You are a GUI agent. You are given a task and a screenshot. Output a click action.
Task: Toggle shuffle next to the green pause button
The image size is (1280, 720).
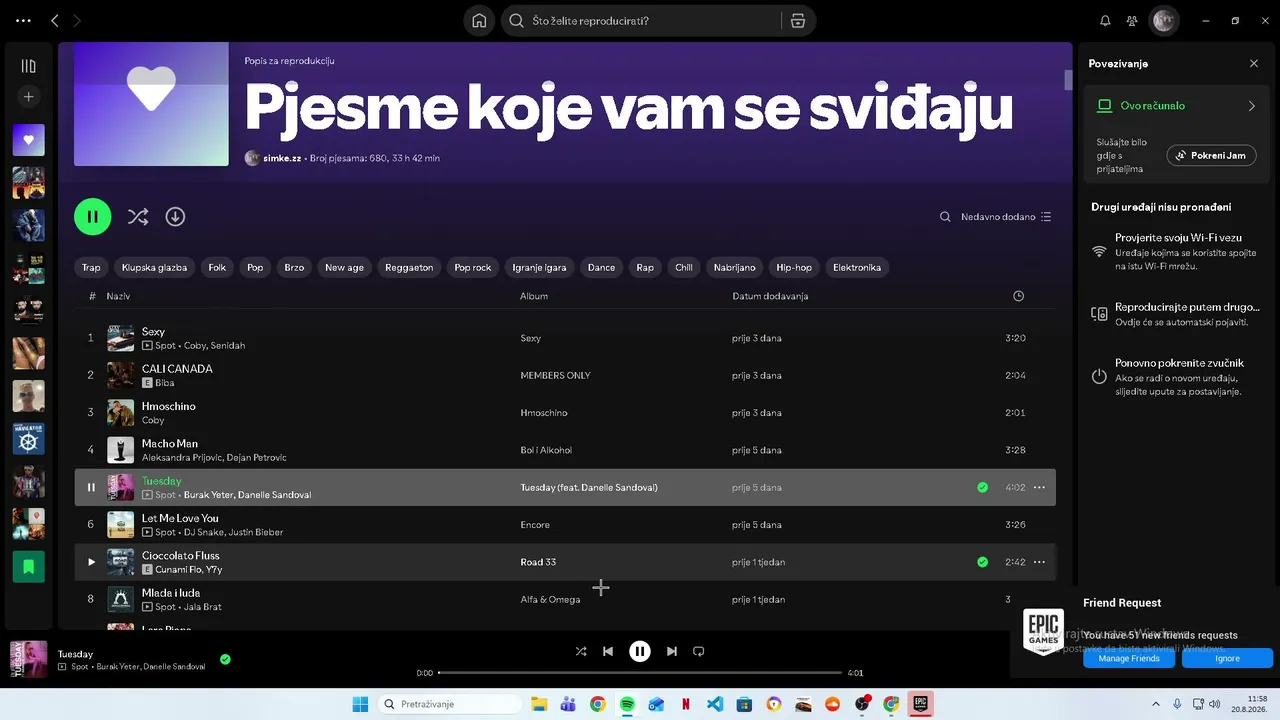pos(138,217)
